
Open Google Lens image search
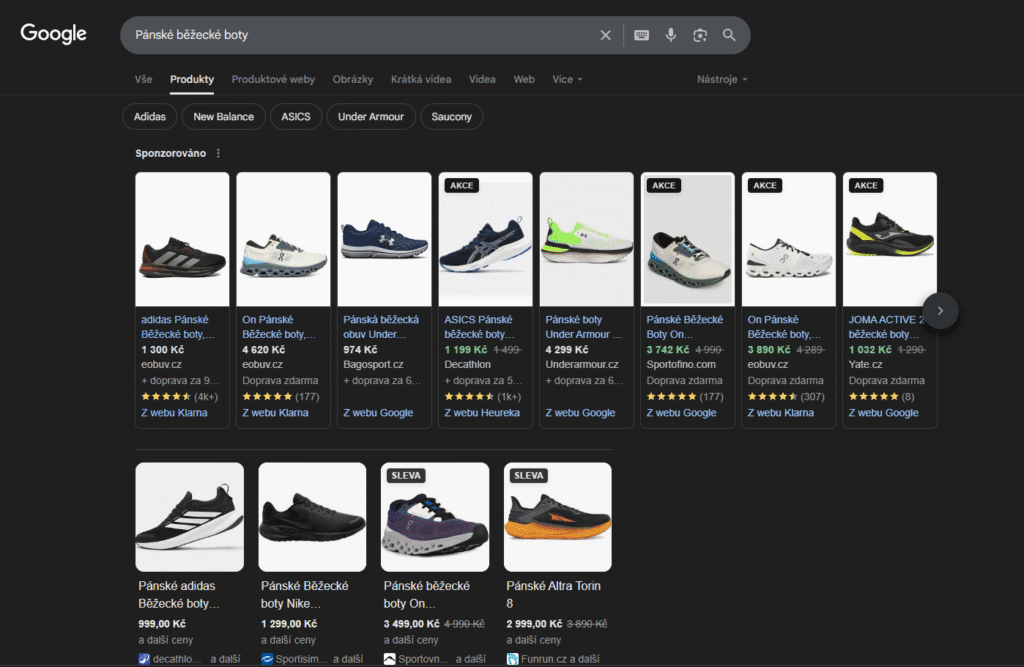700,35
